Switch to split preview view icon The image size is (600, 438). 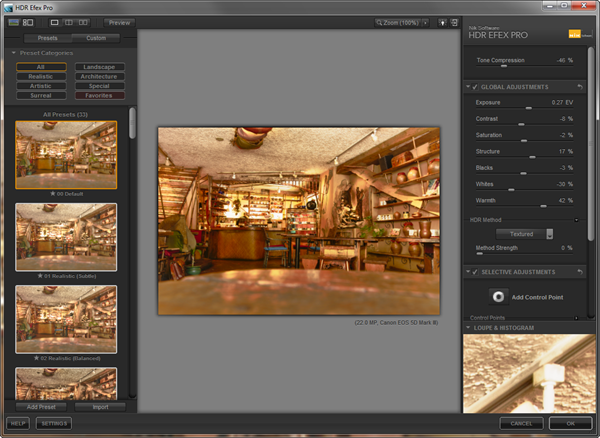[70, 21]
